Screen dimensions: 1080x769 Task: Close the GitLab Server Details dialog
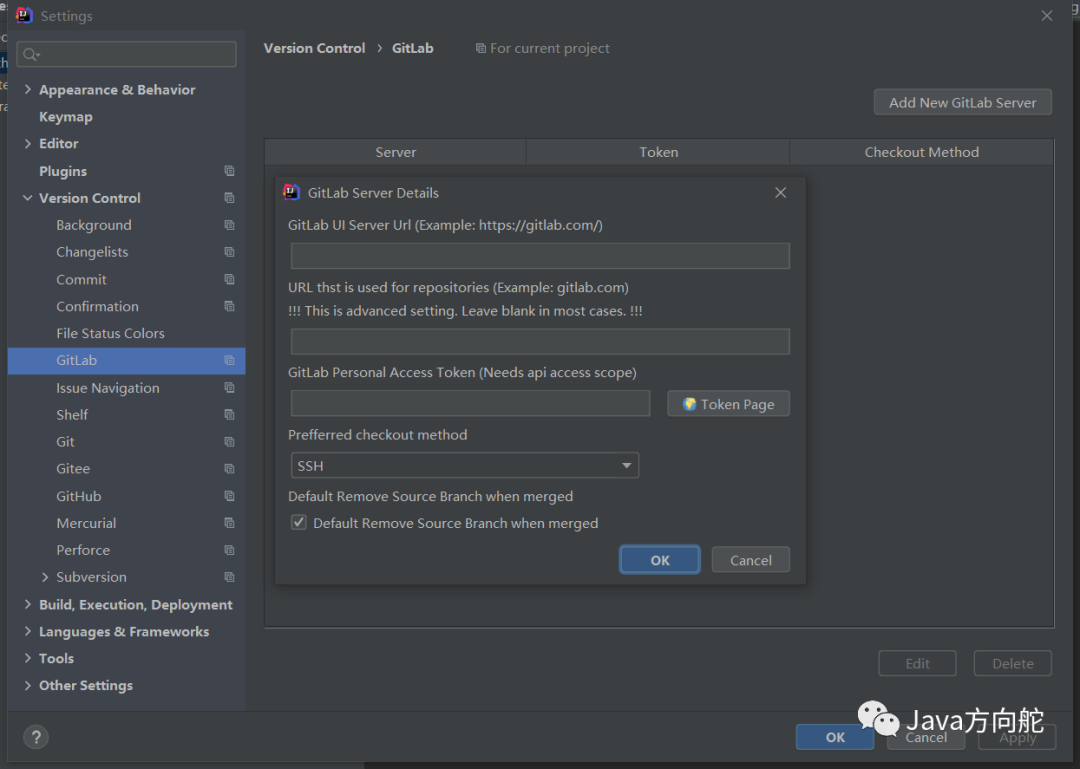coord(780,193)
